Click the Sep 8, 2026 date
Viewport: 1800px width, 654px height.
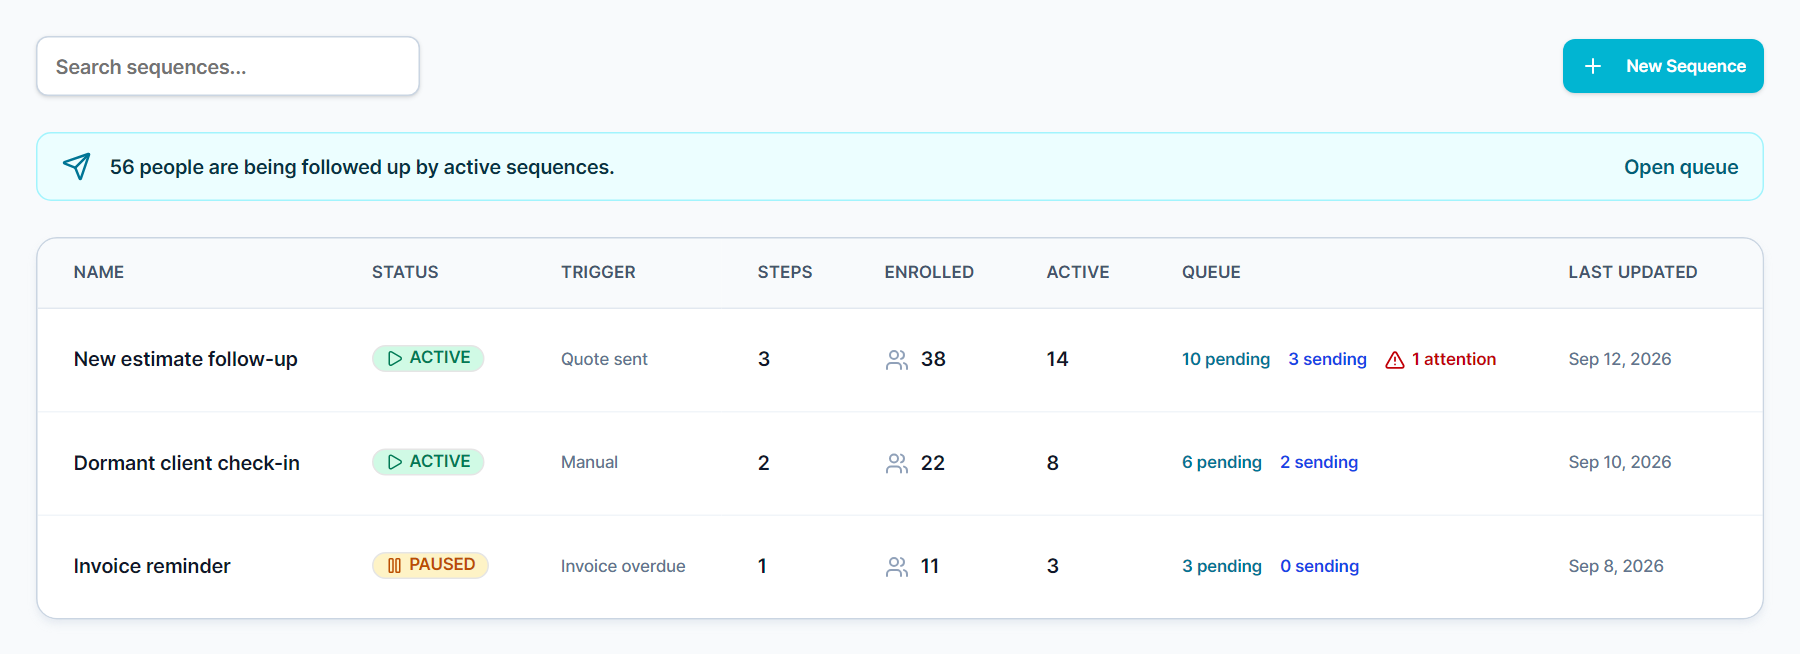pos(1616,566)
